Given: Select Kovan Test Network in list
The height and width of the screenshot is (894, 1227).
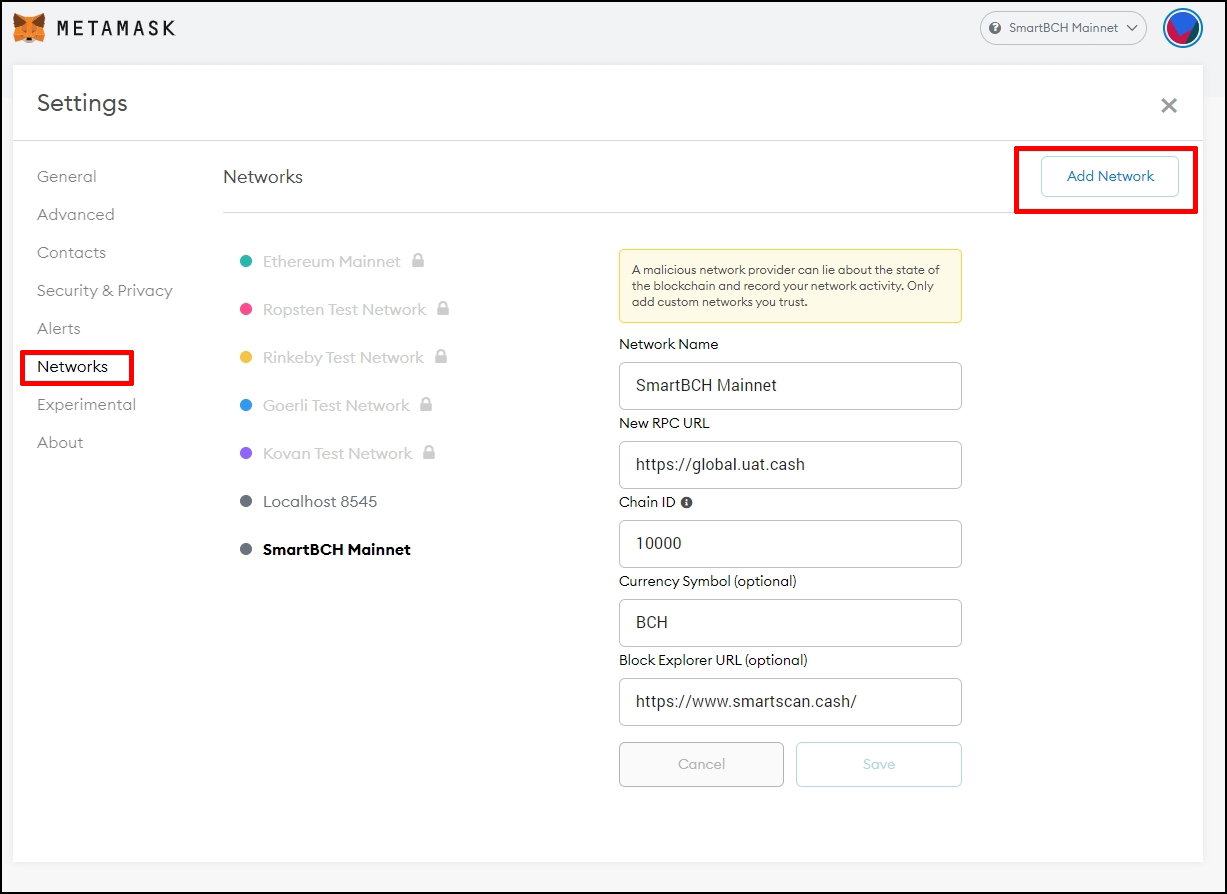Looking at the screenshot, I should (337, 453).
